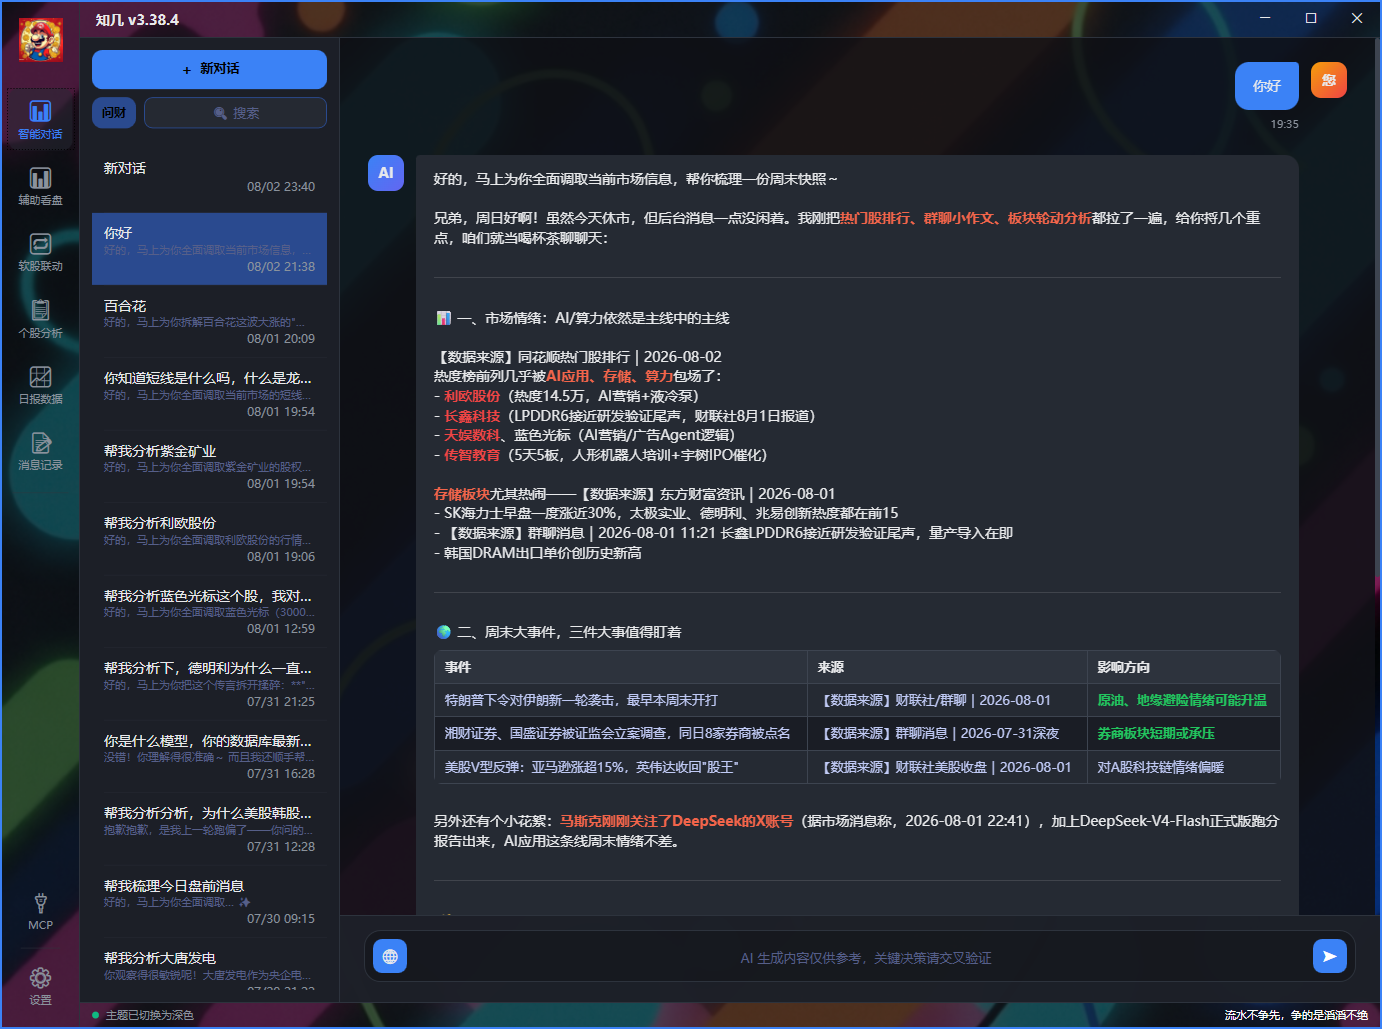Viewport: 1382px width, 1029px height.
Task: Open the 日报数据 sidebar section
Action: pos(40,385)
